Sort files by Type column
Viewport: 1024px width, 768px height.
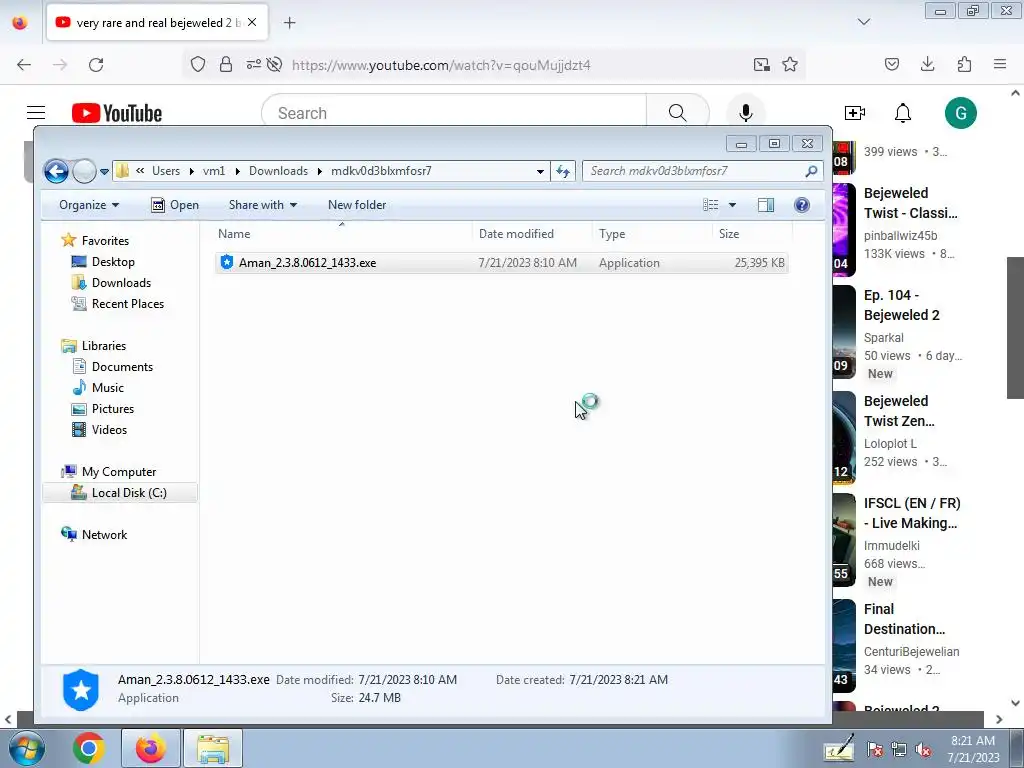652,234
